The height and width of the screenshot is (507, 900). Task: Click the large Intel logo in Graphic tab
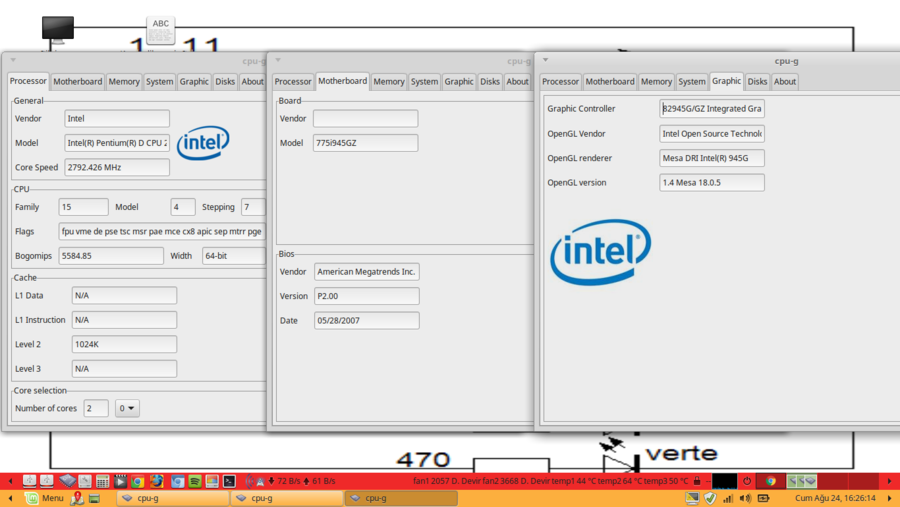(600, 251)
